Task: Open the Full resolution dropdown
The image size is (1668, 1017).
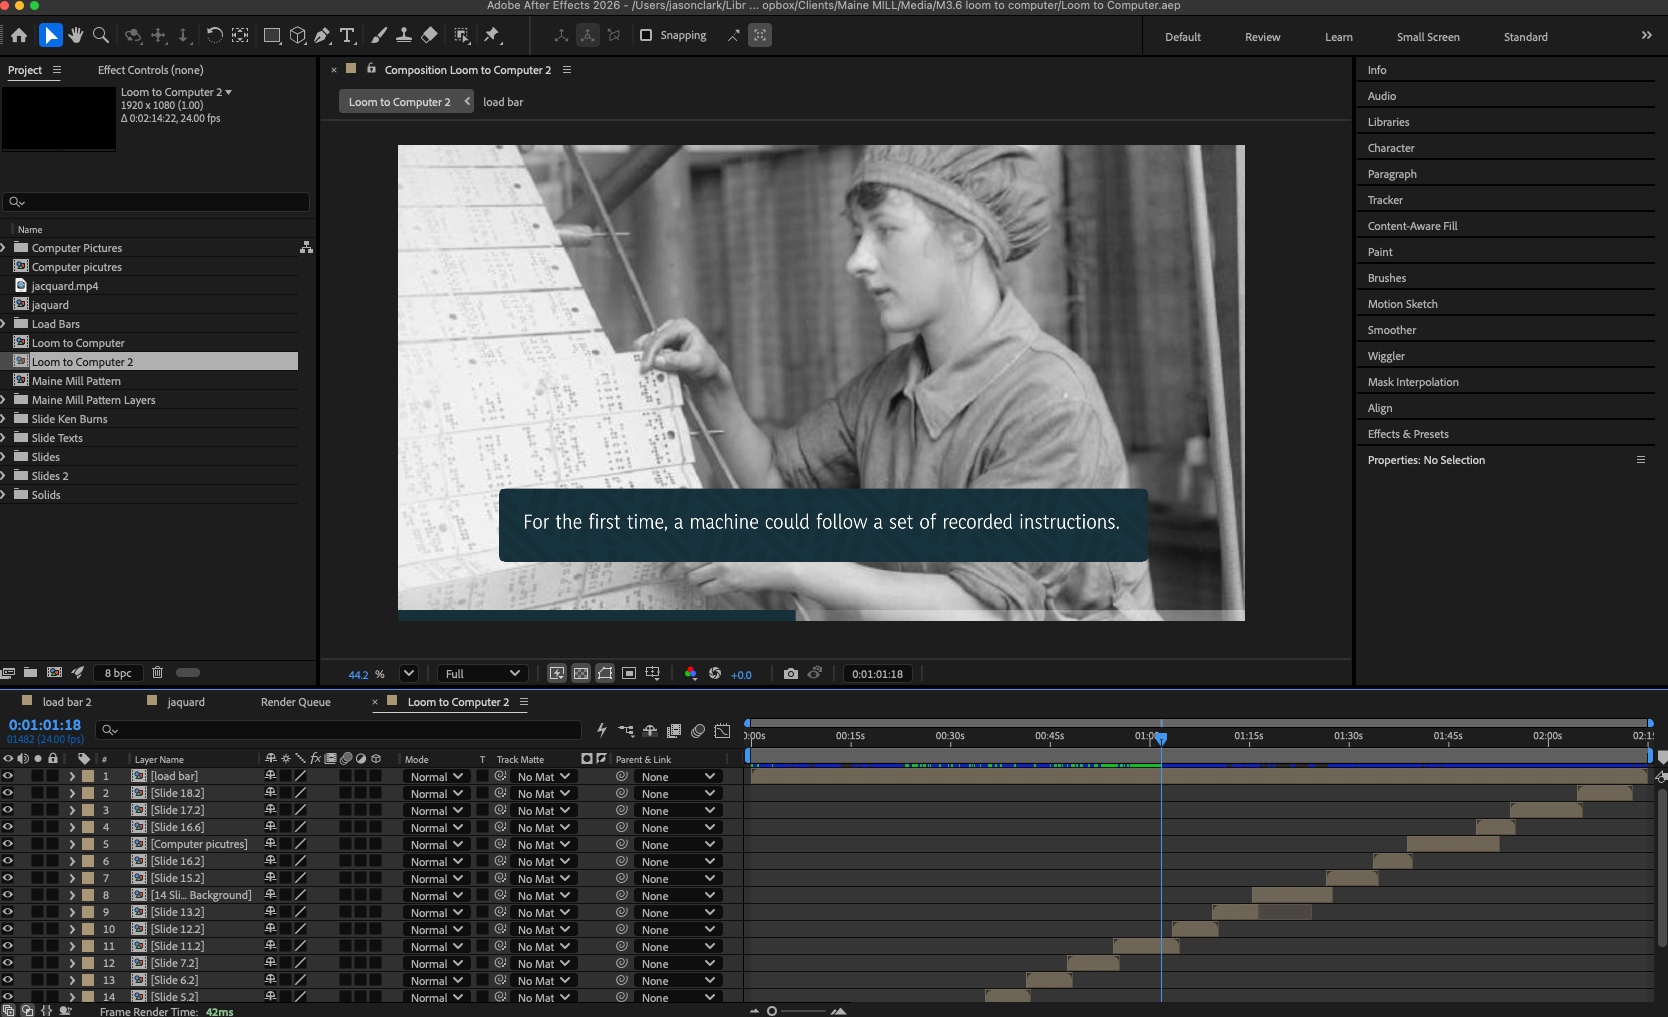Action: (482, 674)
